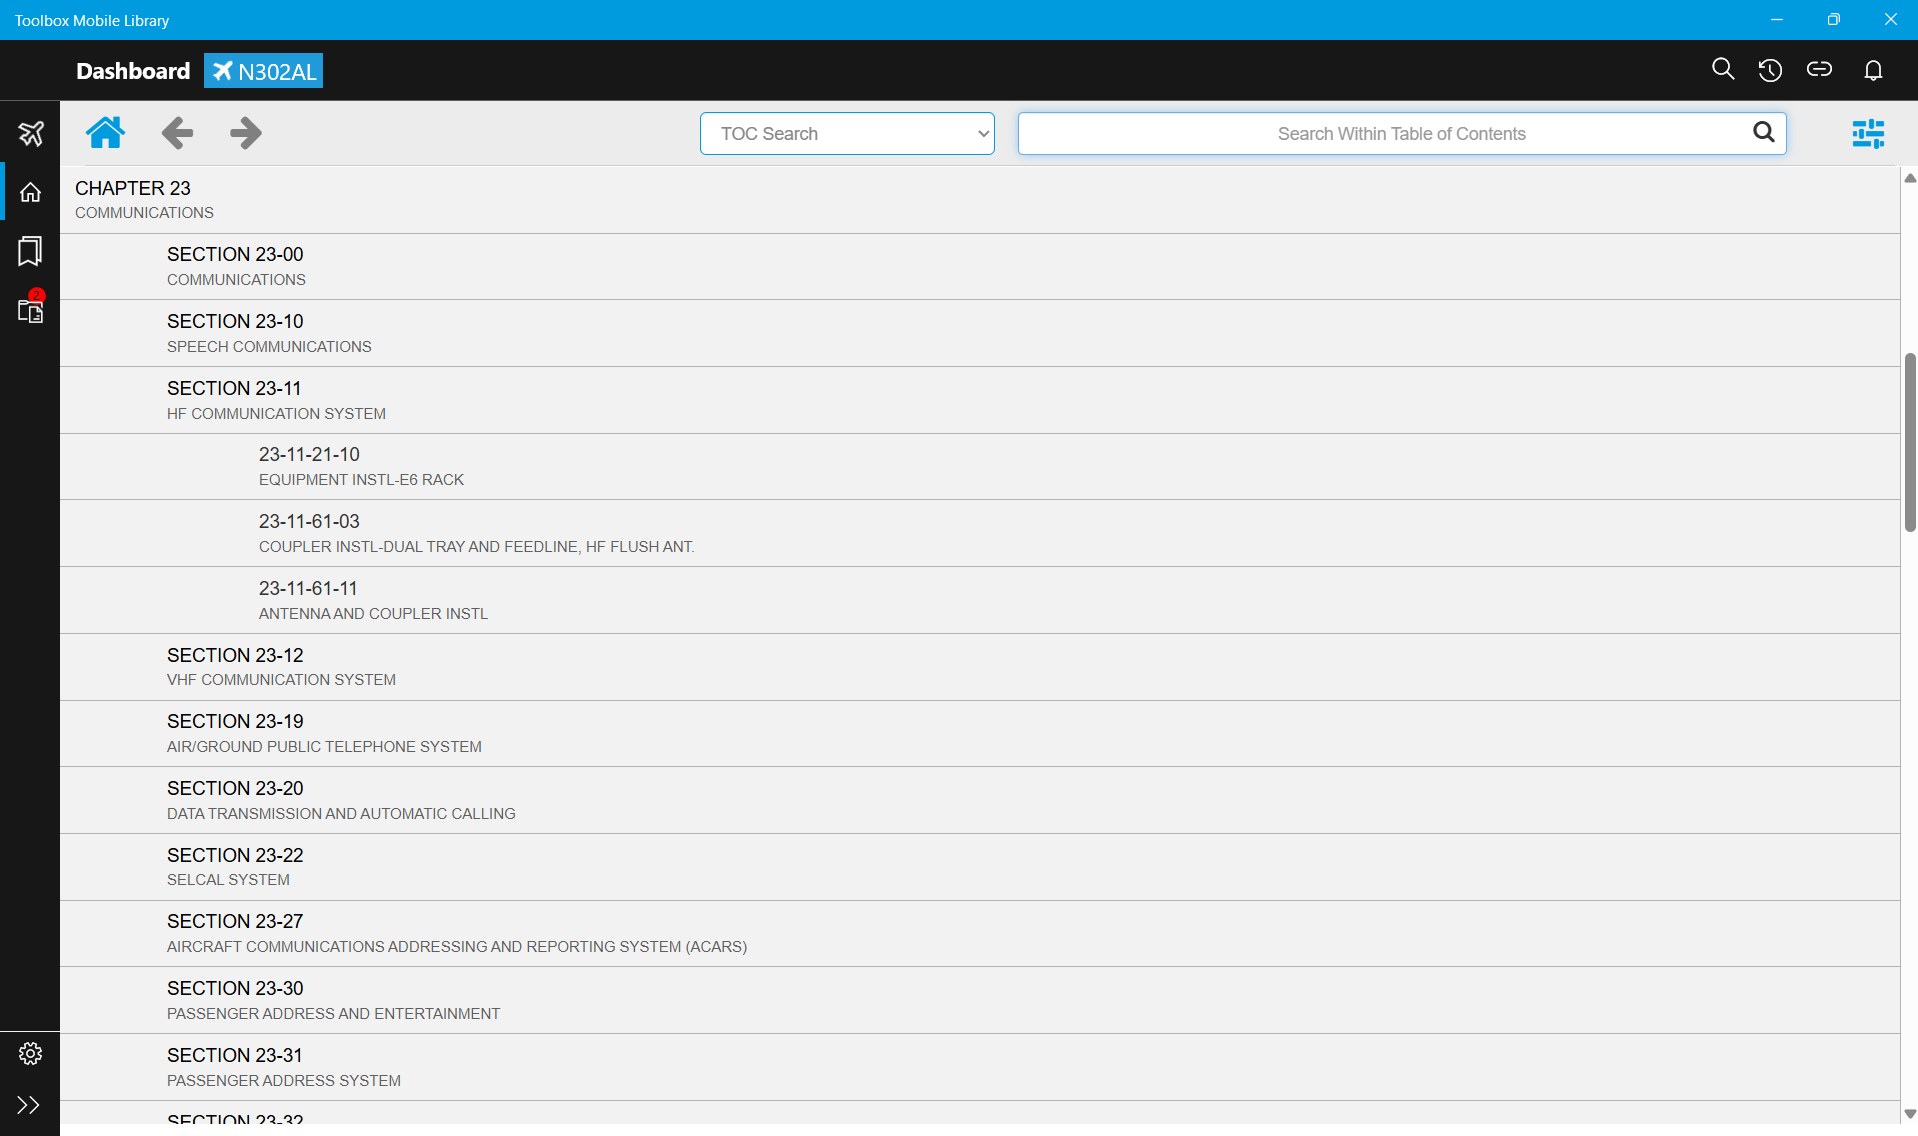Select the N302AL aircraft tag
Screen dimensions: 1918x1136
click(264, 71)
